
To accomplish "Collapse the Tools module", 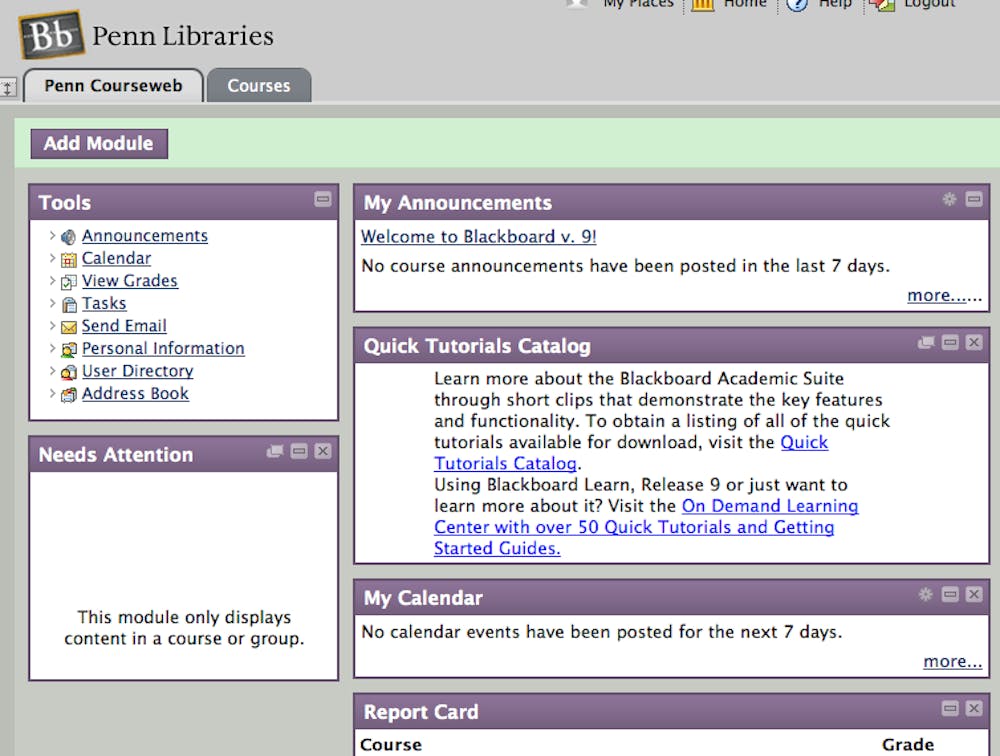I will pos(322,199).
